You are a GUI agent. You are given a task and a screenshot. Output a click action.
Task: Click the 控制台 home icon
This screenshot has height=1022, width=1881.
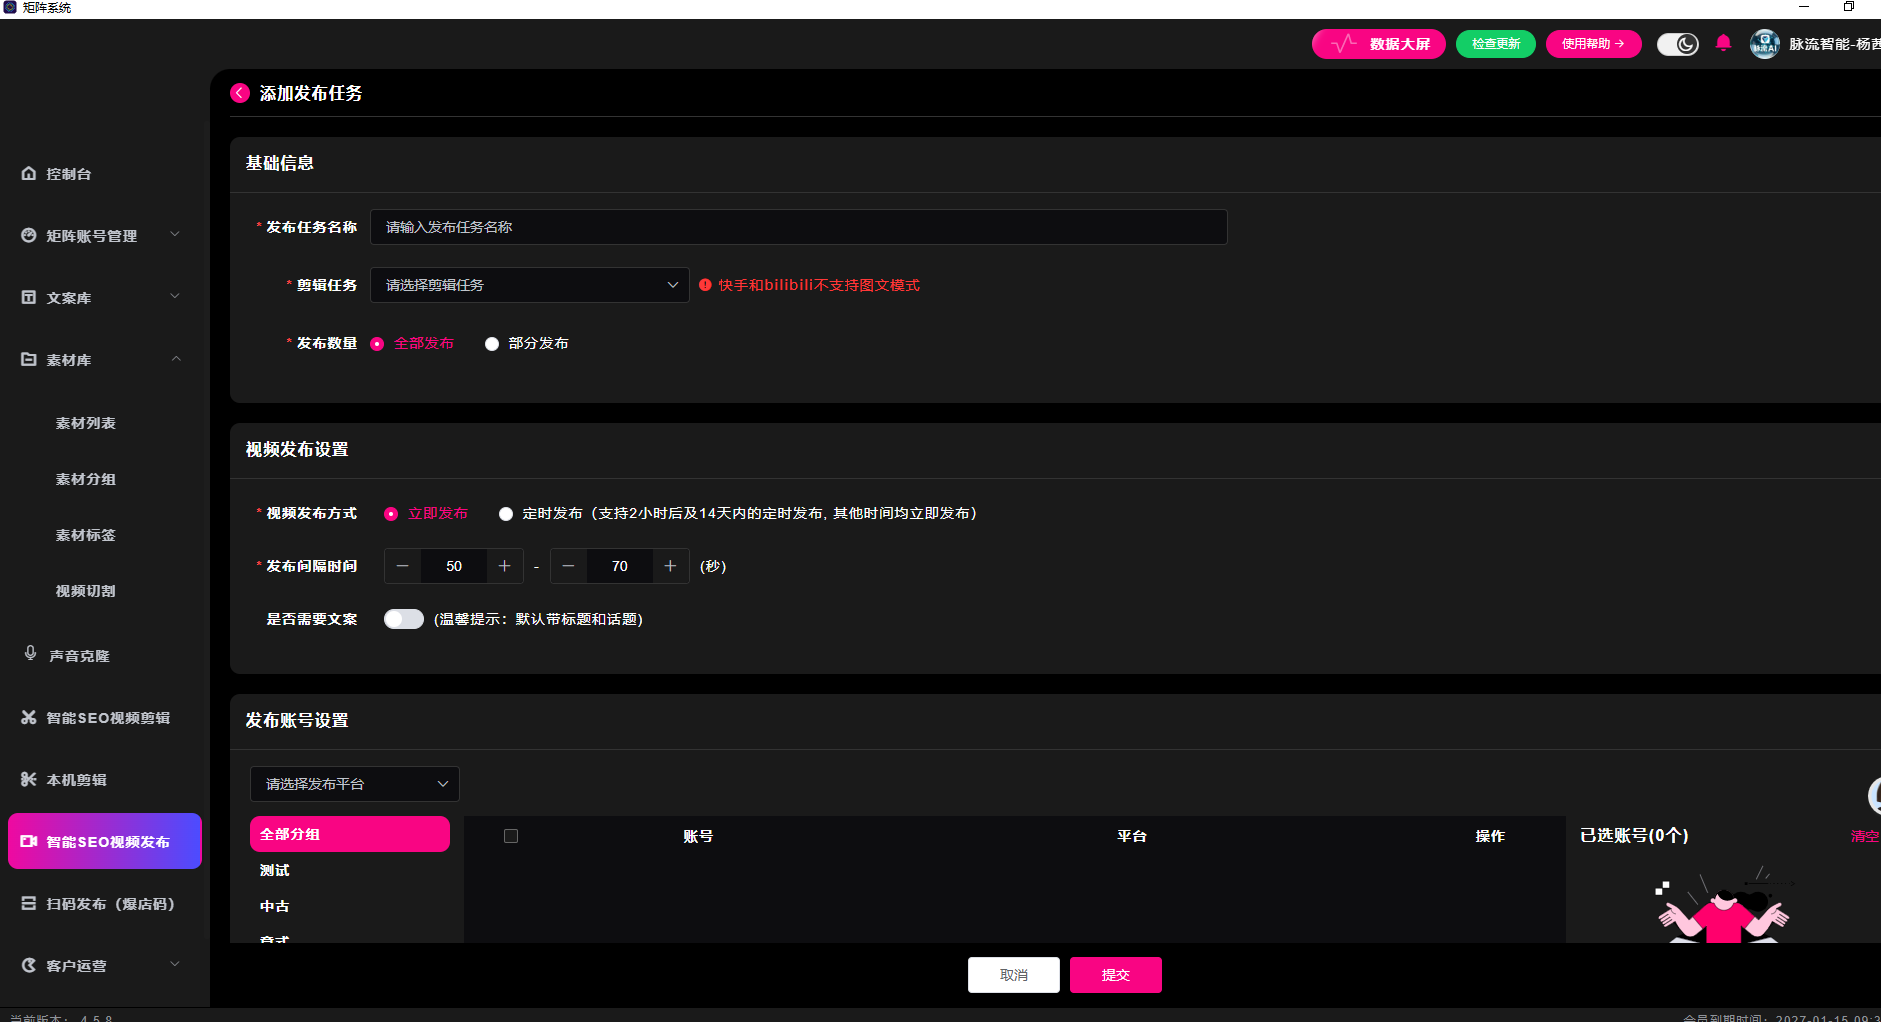pos(29,173)
